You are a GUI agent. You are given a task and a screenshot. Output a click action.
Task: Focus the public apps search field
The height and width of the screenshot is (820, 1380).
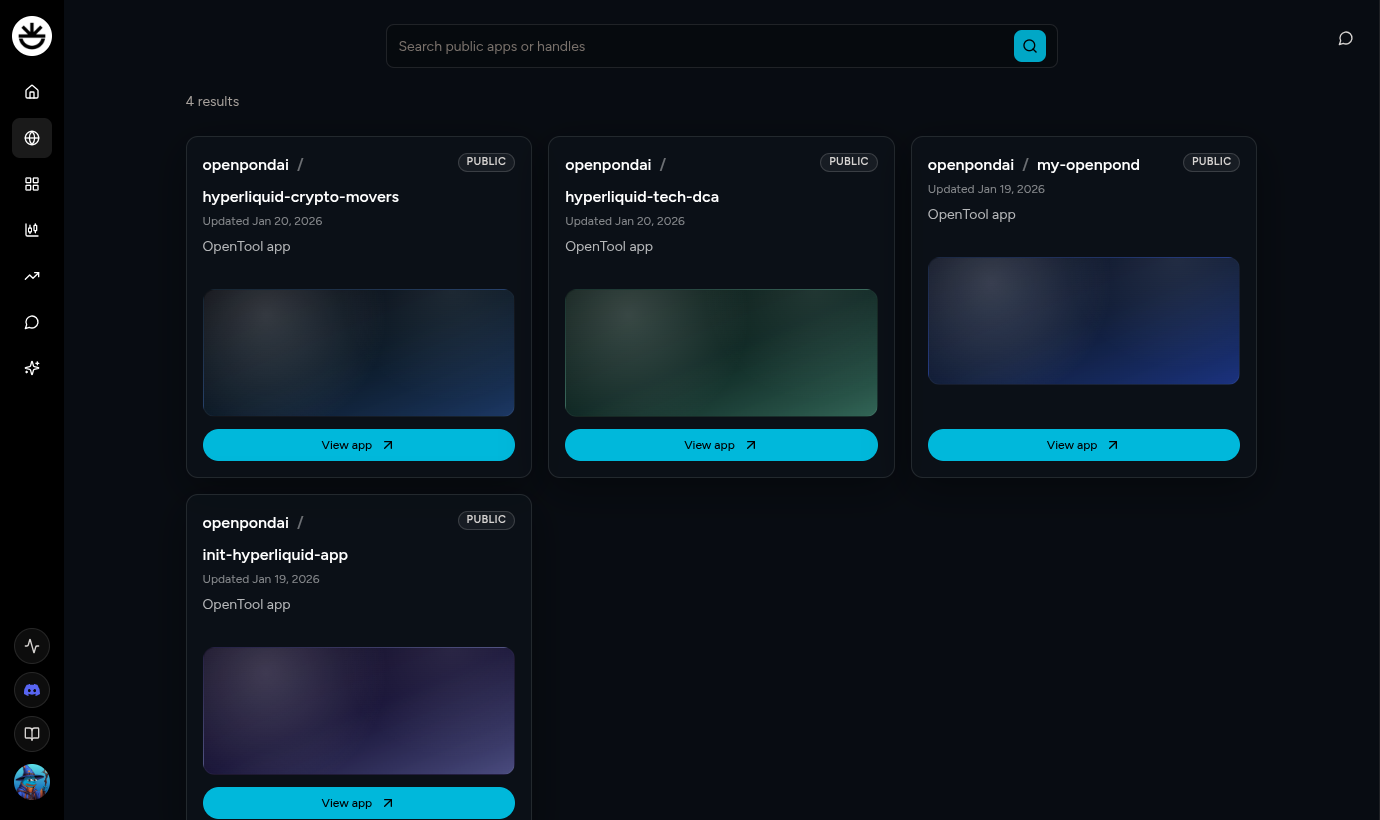[x=700, y=46]
